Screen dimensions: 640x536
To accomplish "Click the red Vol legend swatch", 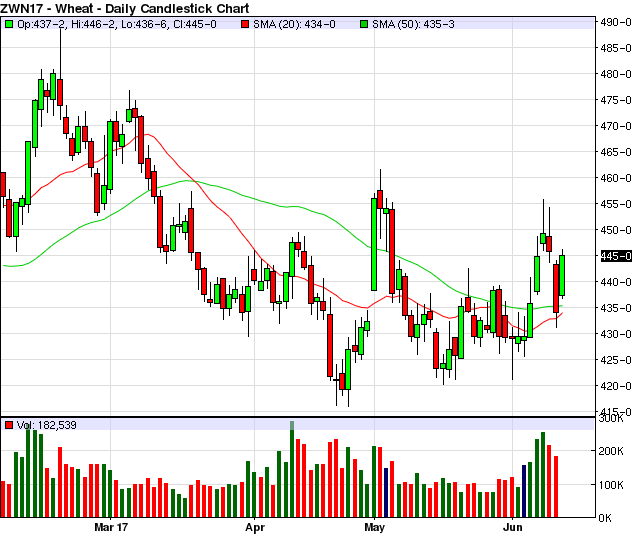I will coord(9,425).
